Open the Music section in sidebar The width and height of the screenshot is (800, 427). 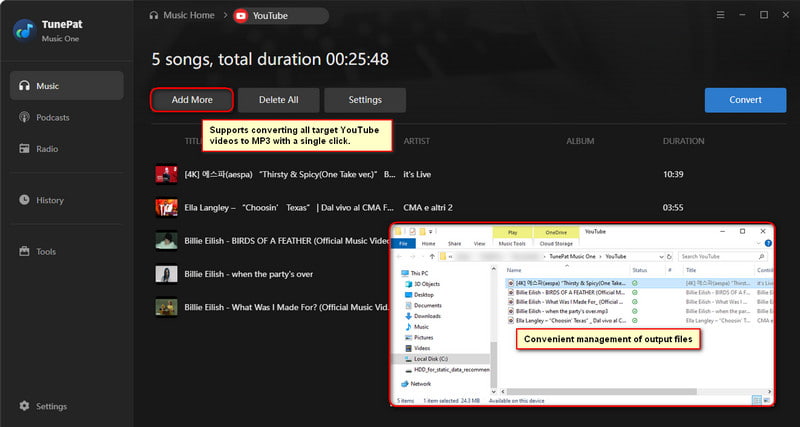pos(66,86)
